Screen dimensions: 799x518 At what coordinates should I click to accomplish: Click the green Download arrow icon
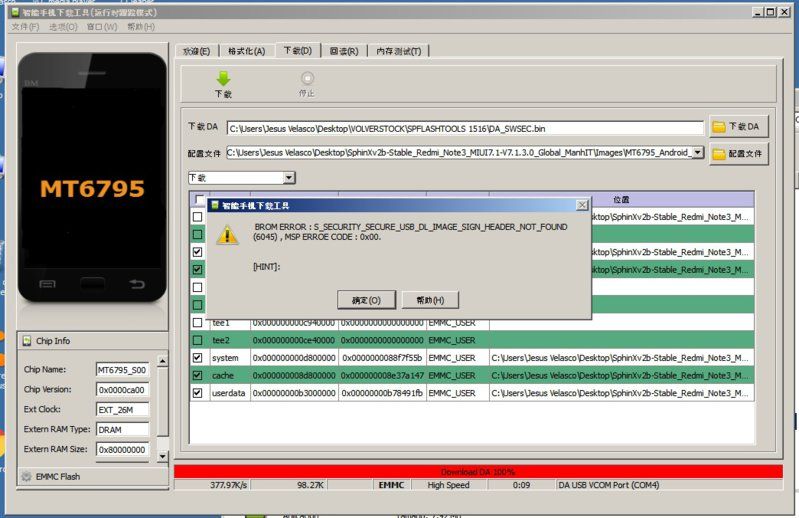point(223,79)
